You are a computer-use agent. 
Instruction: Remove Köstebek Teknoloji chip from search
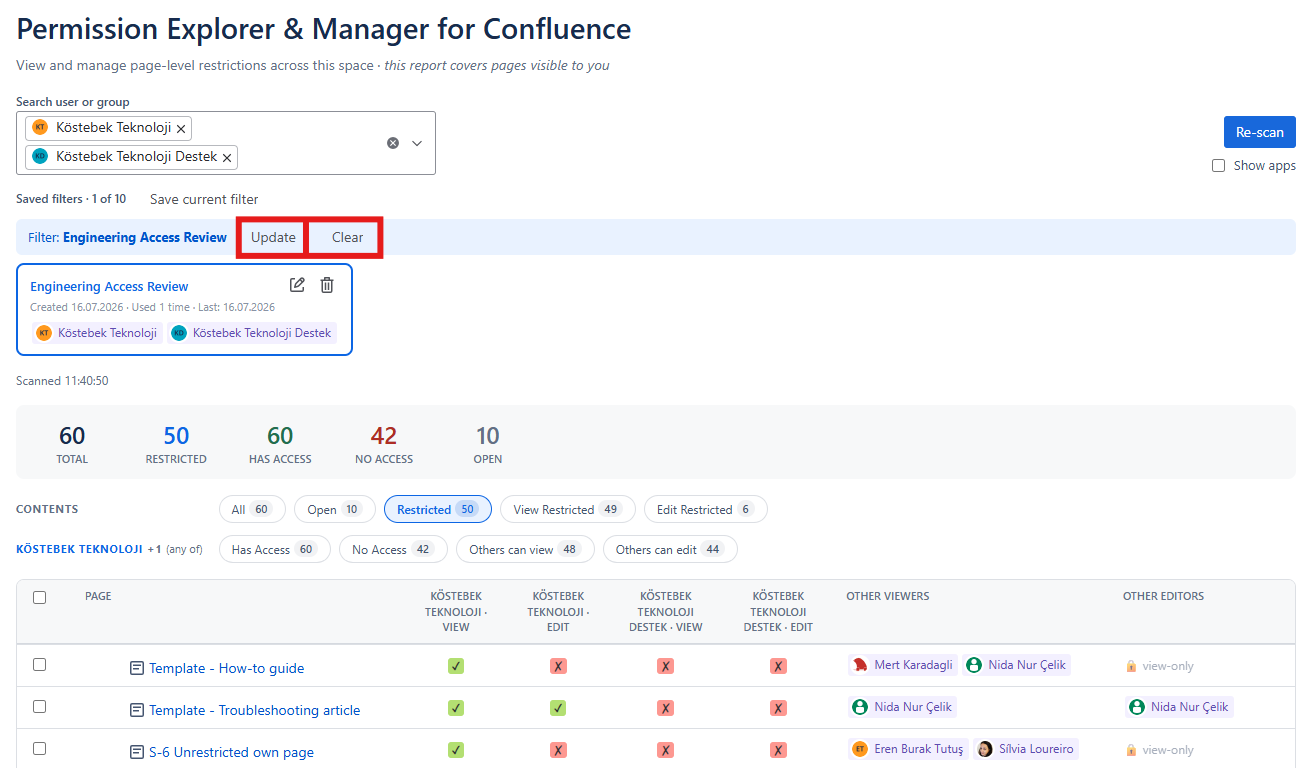coord(181,129)
